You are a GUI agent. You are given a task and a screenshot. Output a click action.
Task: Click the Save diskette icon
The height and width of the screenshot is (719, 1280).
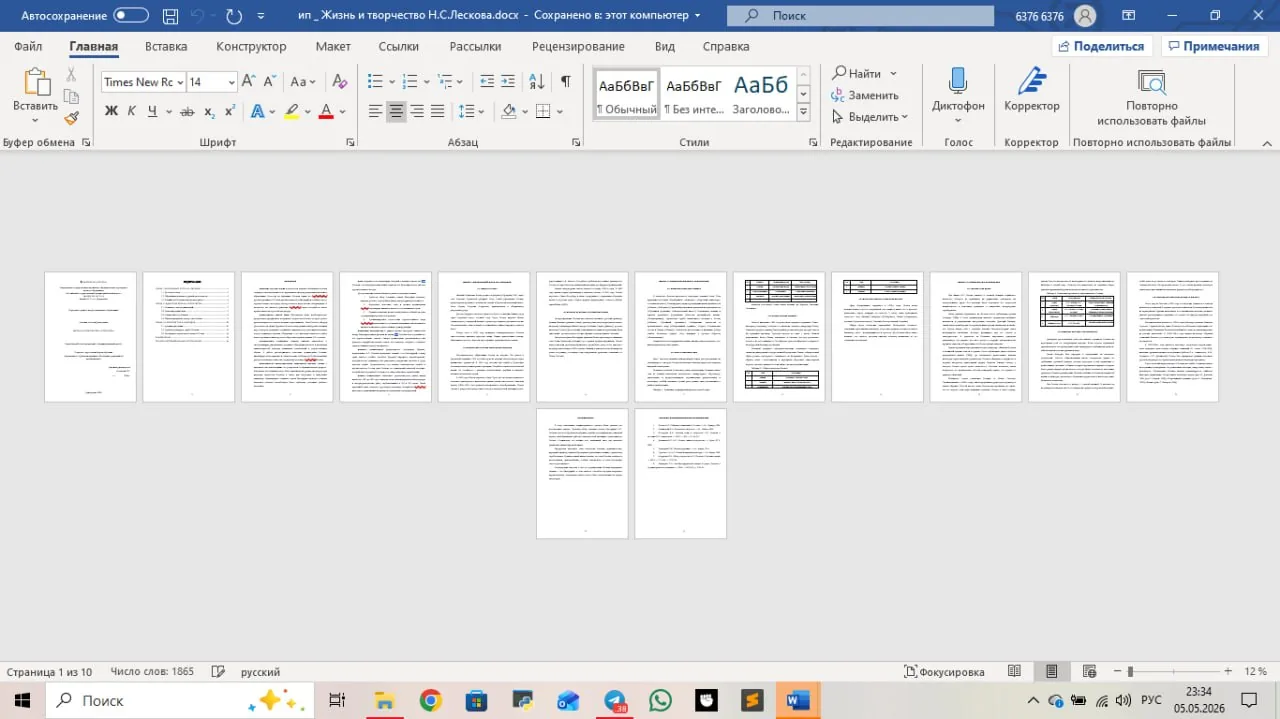point(170,16)
